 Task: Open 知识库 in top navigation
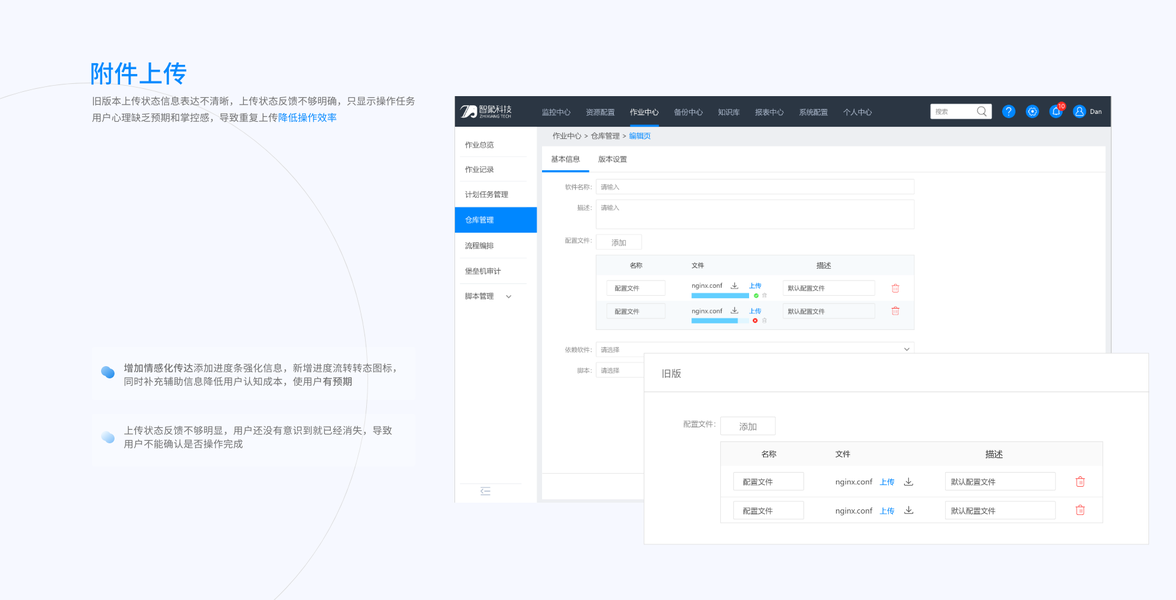(x=728, y=112)
